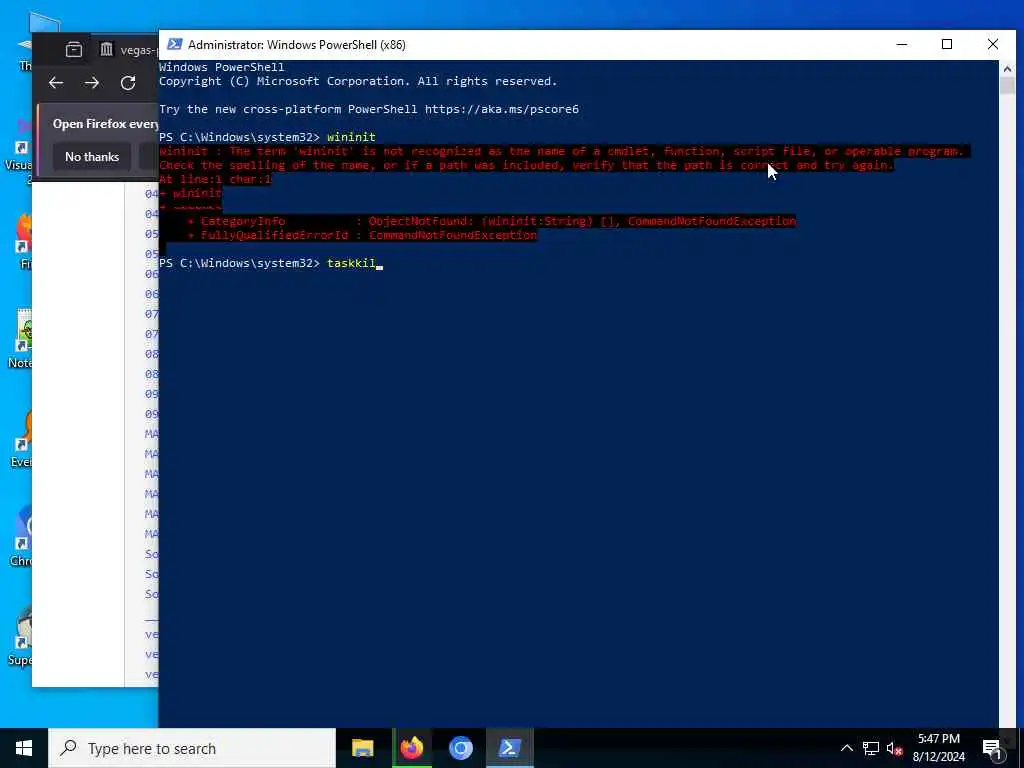Screen dimensions: 1024x768
Task: Click the taskbar search box
Action: [x=192, y=748]
